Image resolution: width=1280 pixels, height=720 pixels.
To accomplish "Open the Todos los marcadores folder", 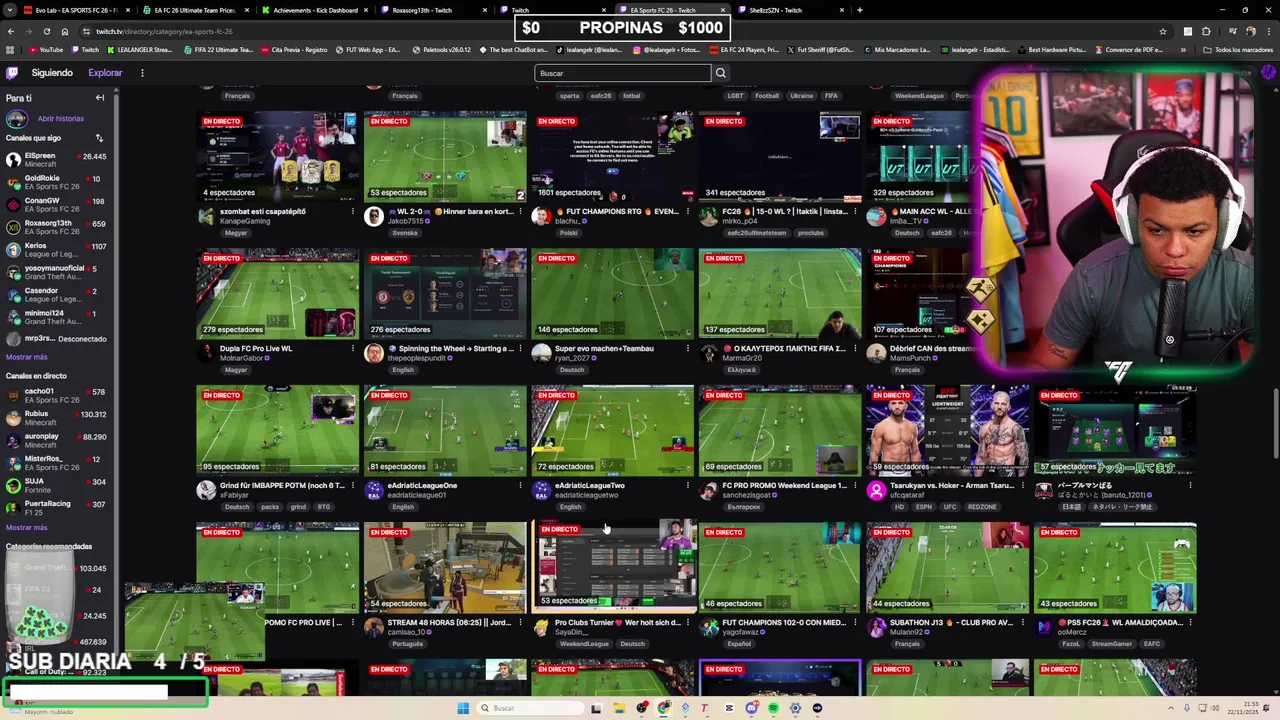I will [1238, 49].
